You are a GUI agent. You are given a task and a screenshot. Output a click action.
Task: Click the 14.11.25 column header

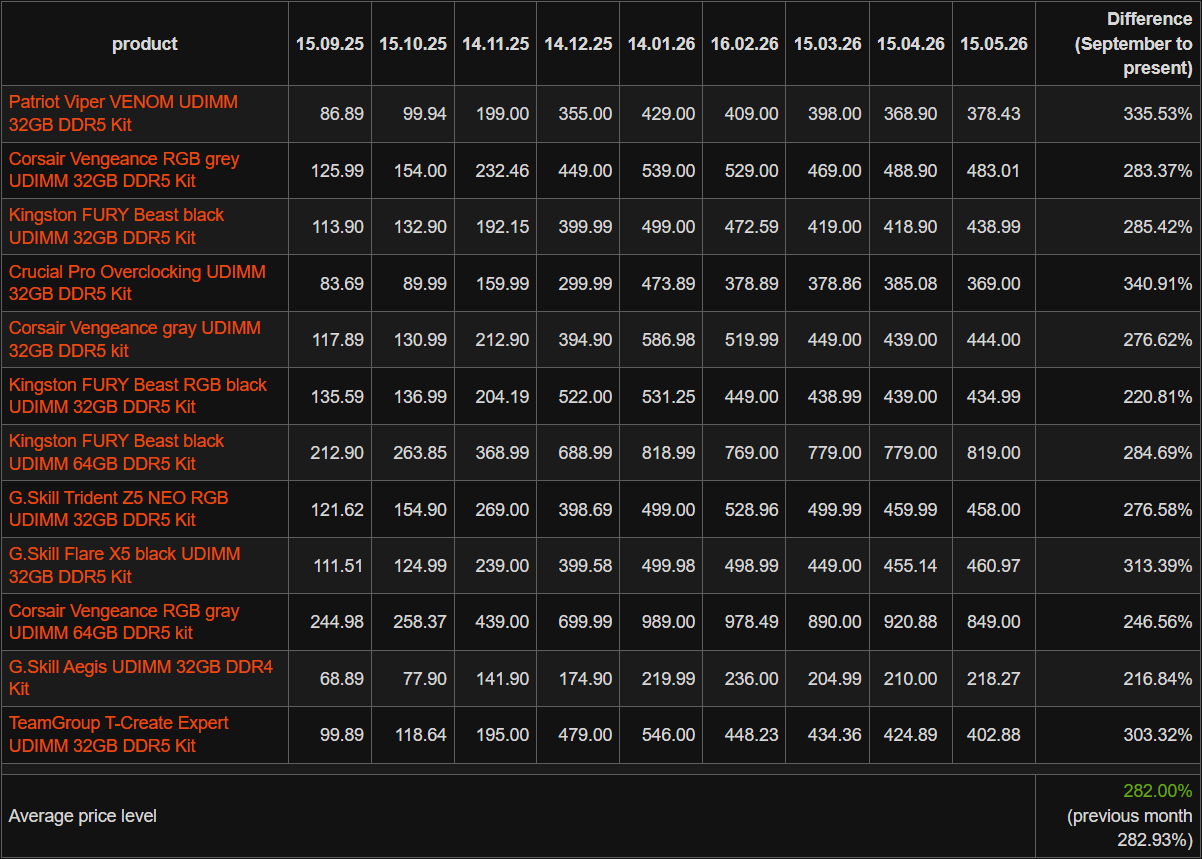click(496, 44)
